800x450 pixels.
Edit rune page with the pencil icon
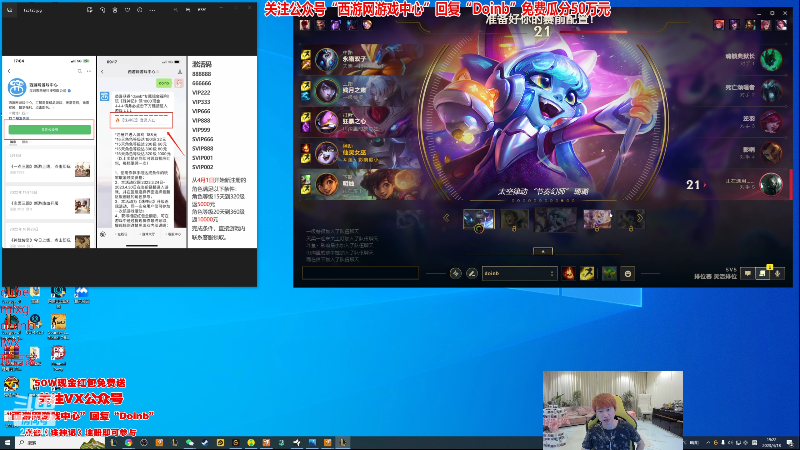[x=472, y=273]
